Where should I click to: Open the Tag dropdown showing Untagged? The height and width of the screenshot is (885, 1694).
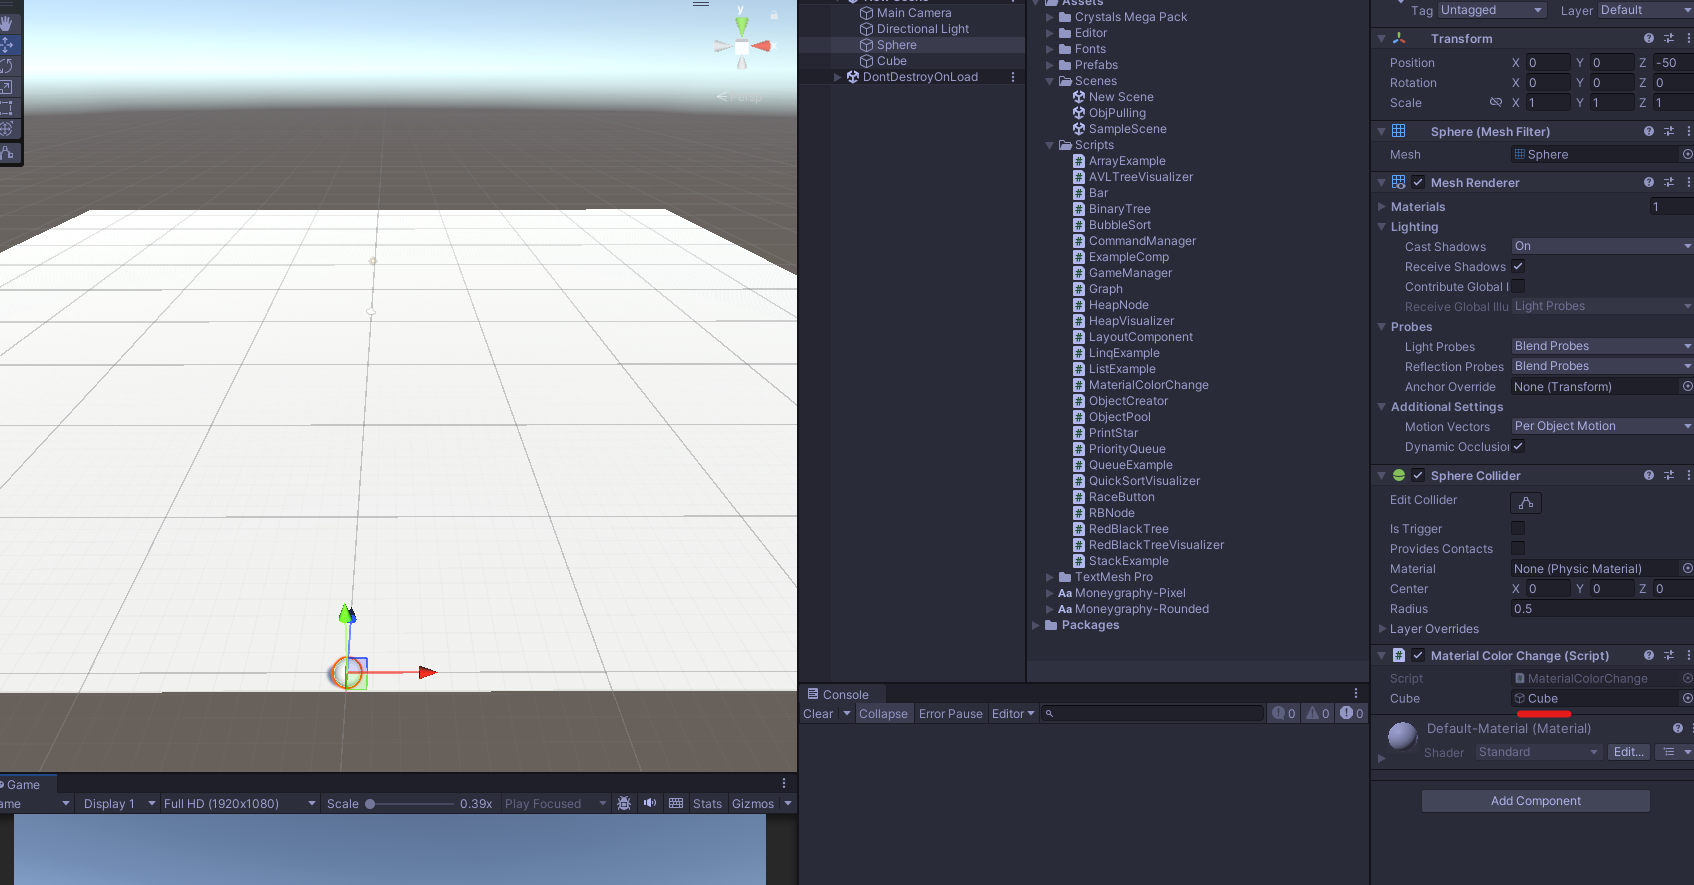(1492, 10)
